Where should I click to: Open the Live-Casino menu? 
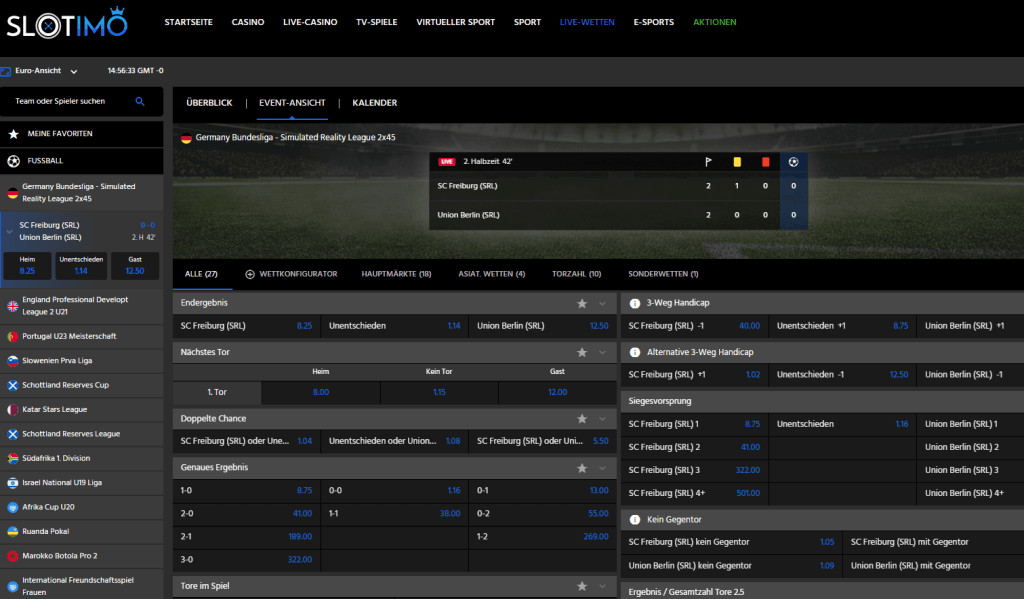(x=310, y=22)
